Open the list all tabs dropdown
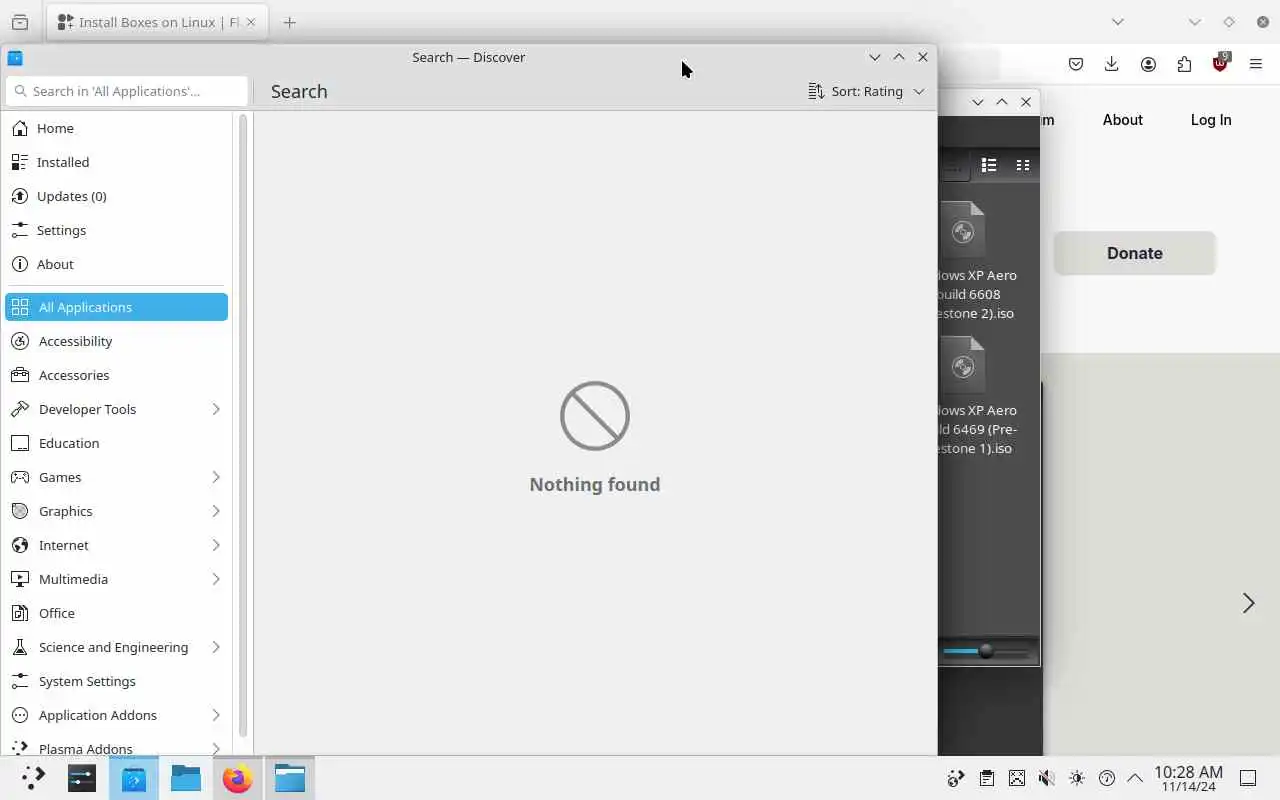The width and height of the screenshot is (1280, 800). pyautogui.click(x=1118, y=22)
